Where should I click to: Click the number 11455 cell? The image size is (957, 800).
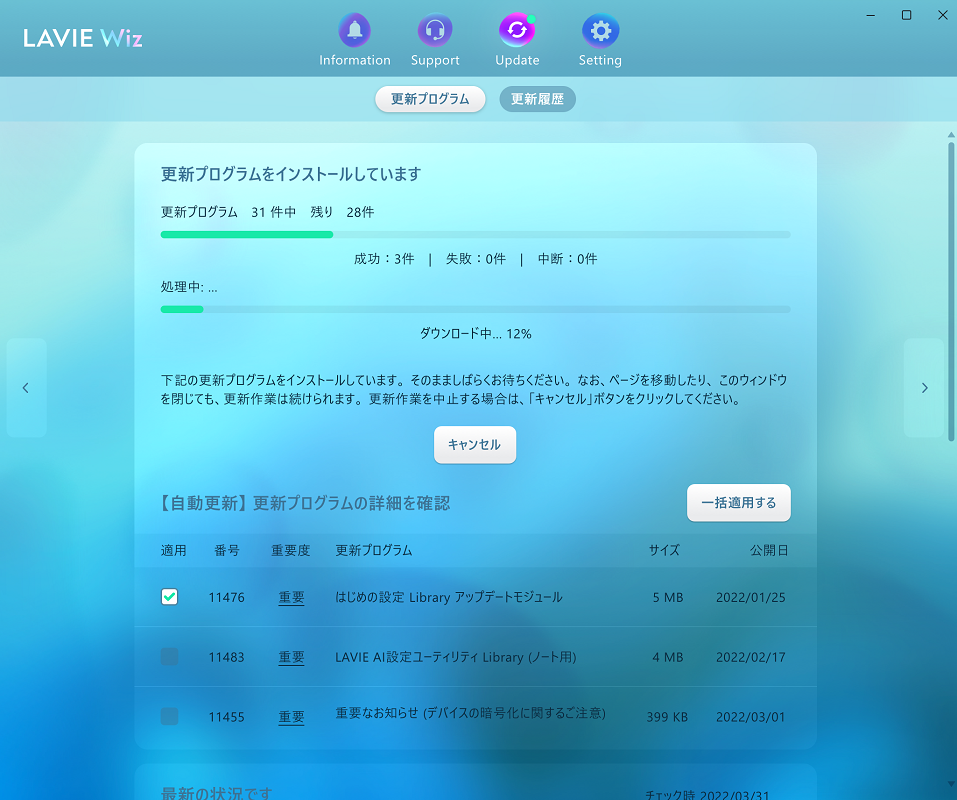pos(226,717)
